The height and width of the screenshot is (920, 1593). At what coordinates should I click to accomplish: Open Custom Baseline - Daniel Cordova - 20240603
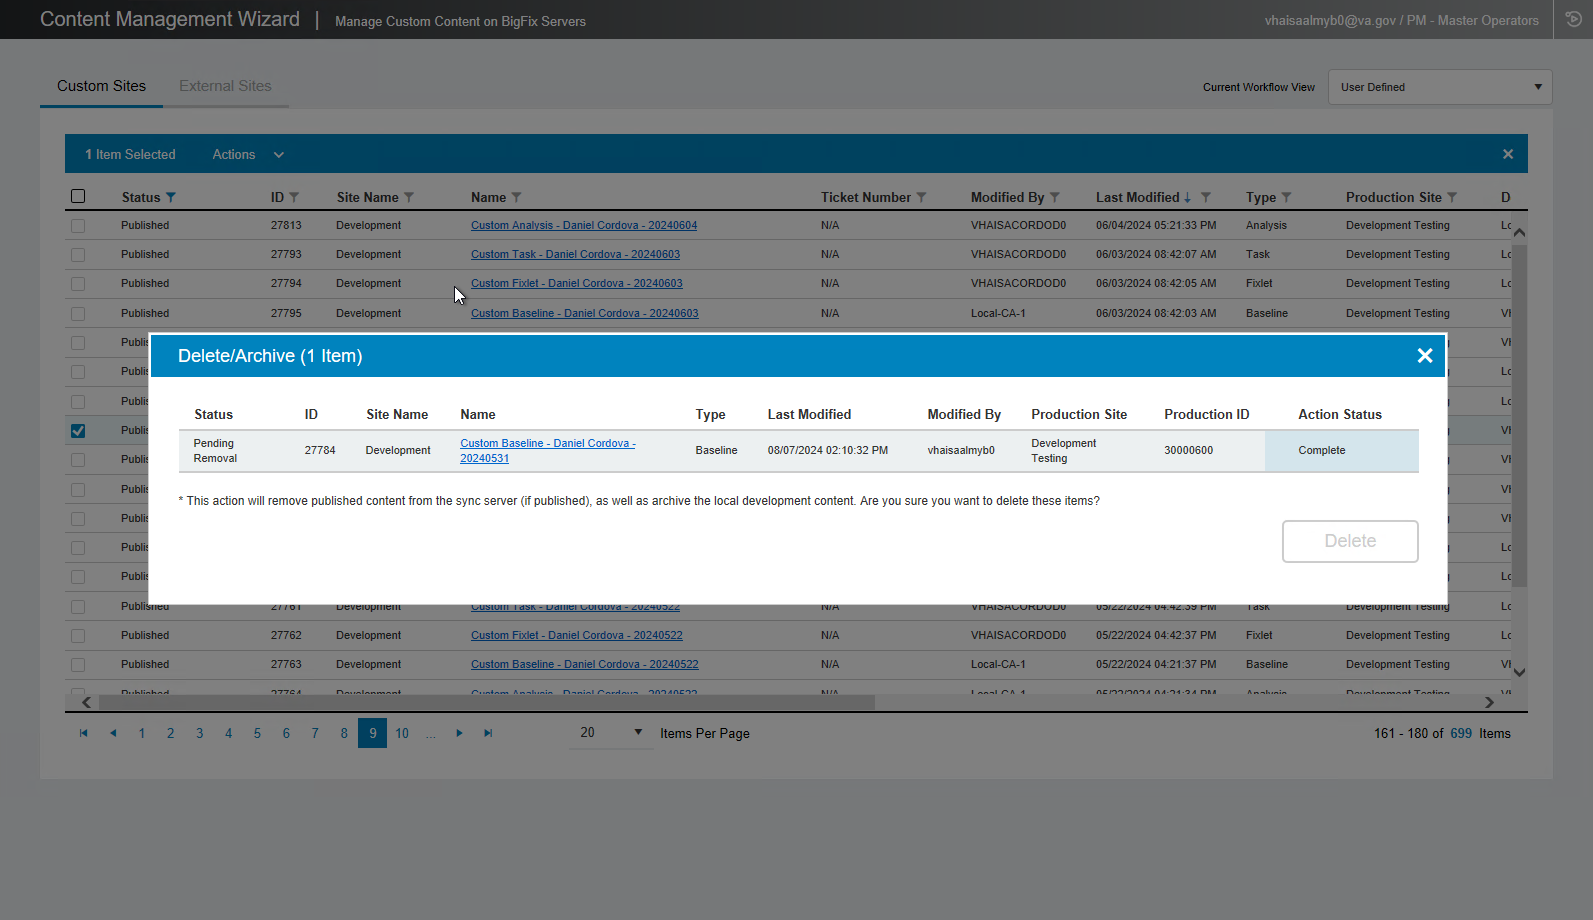pos(585,313)
